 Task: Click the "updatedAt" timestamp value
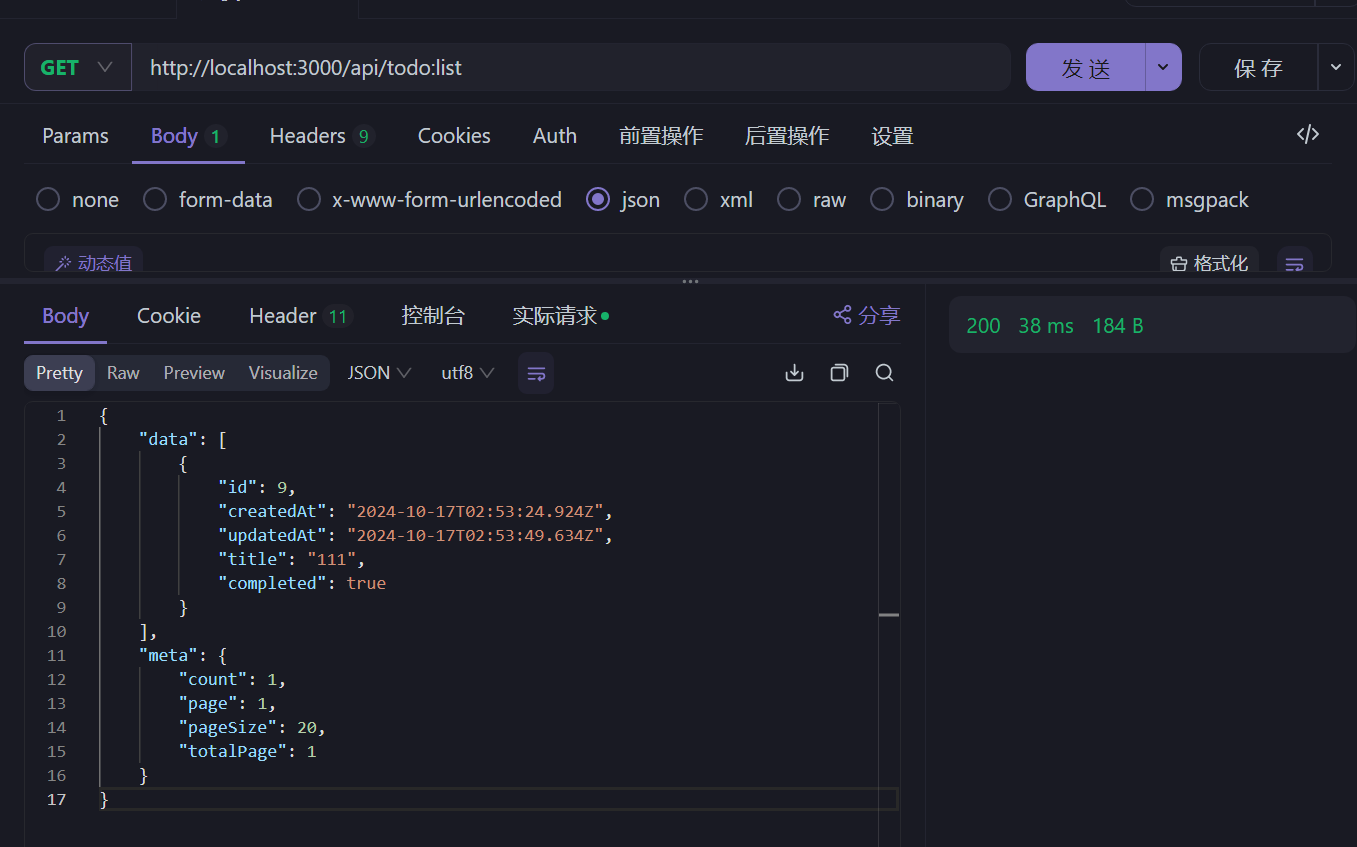tap(475, 535)
